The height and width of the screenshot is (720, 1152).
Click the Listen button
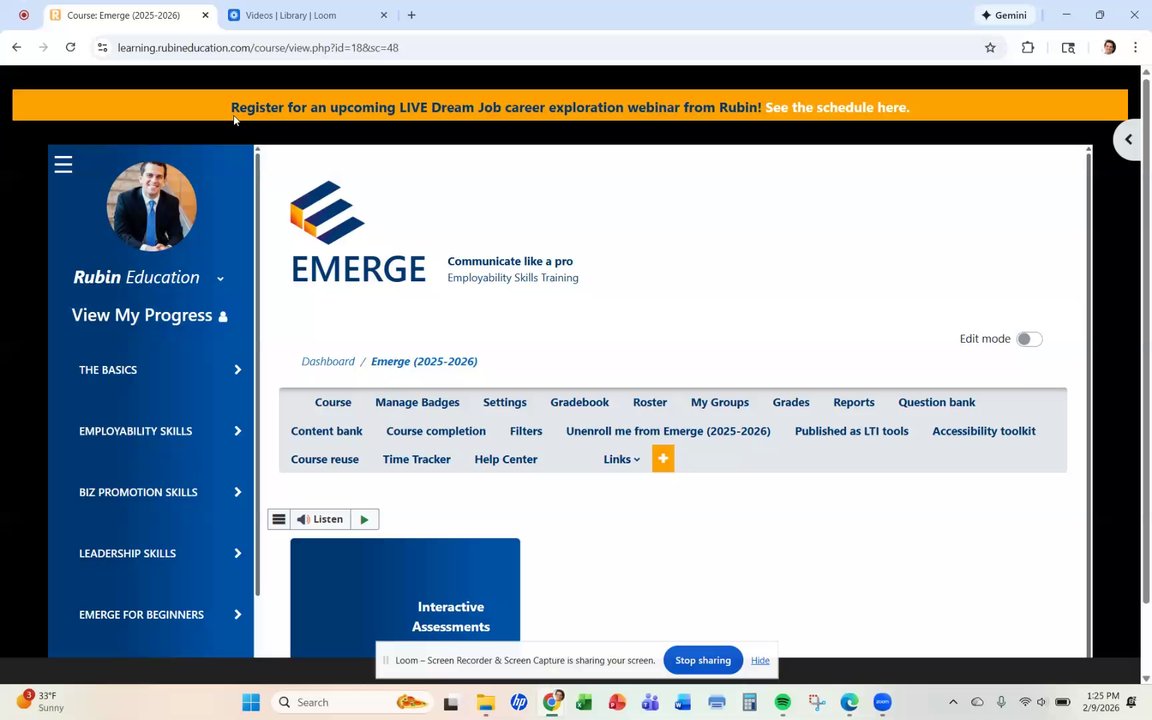(x=320, y=519)
